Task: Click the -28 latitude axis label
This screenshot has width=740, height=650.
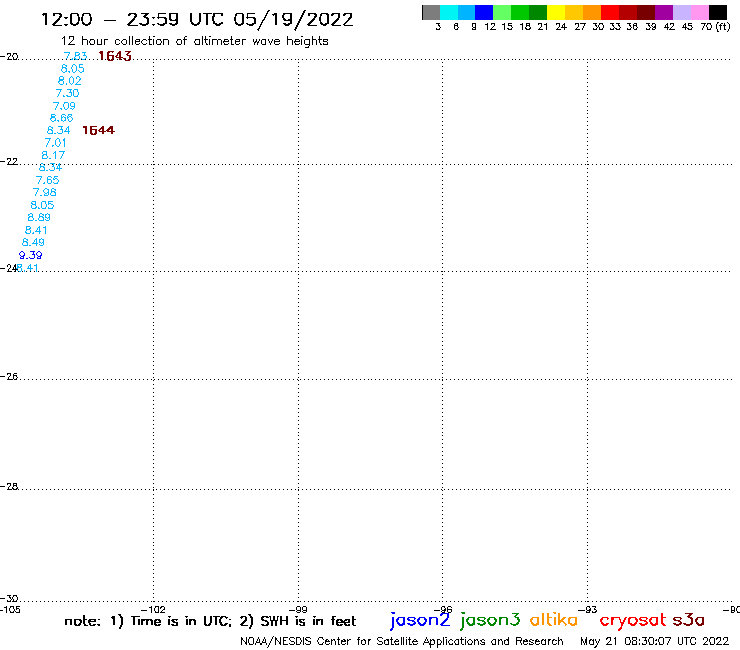Action: coord(9,486)
